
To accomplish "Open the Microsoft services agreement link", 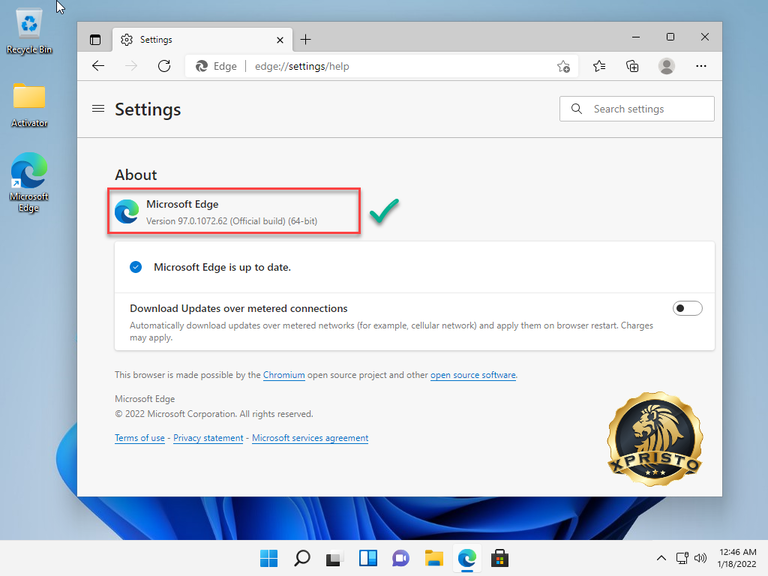I will (310, 438).
